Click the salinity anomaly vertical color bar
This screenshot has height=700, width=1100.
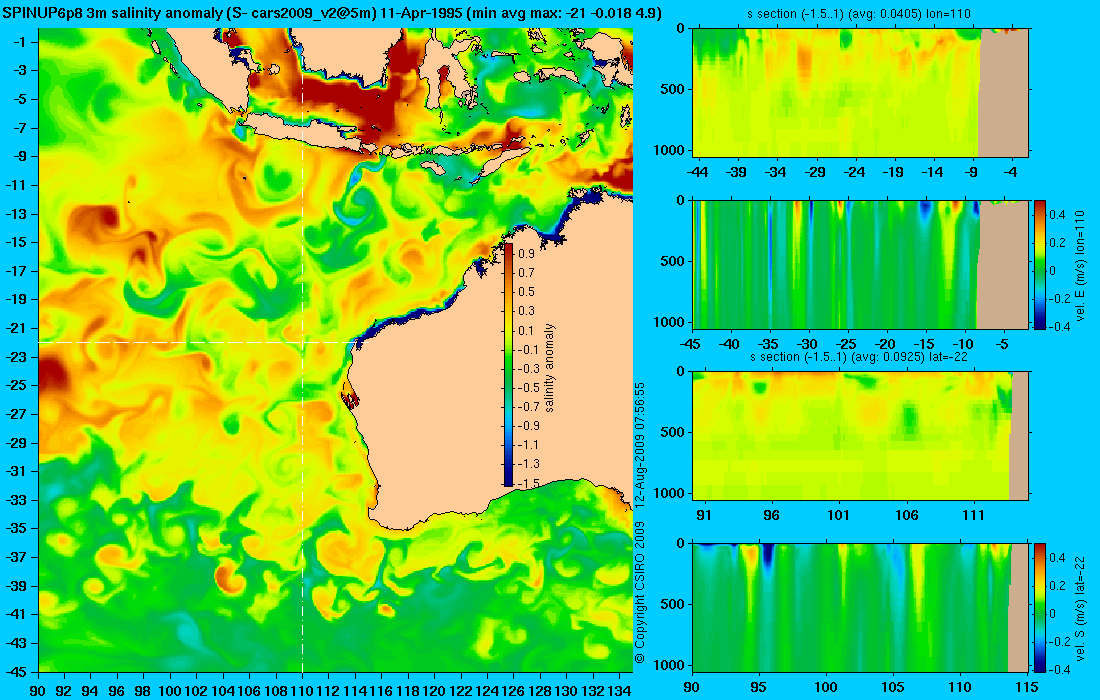509,365
